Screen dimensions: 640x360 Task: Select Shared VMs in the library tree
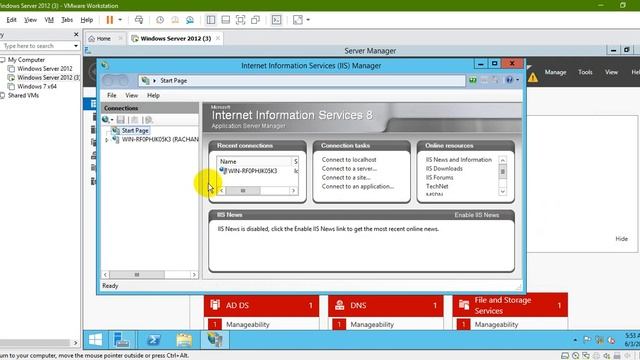(23, 96)
